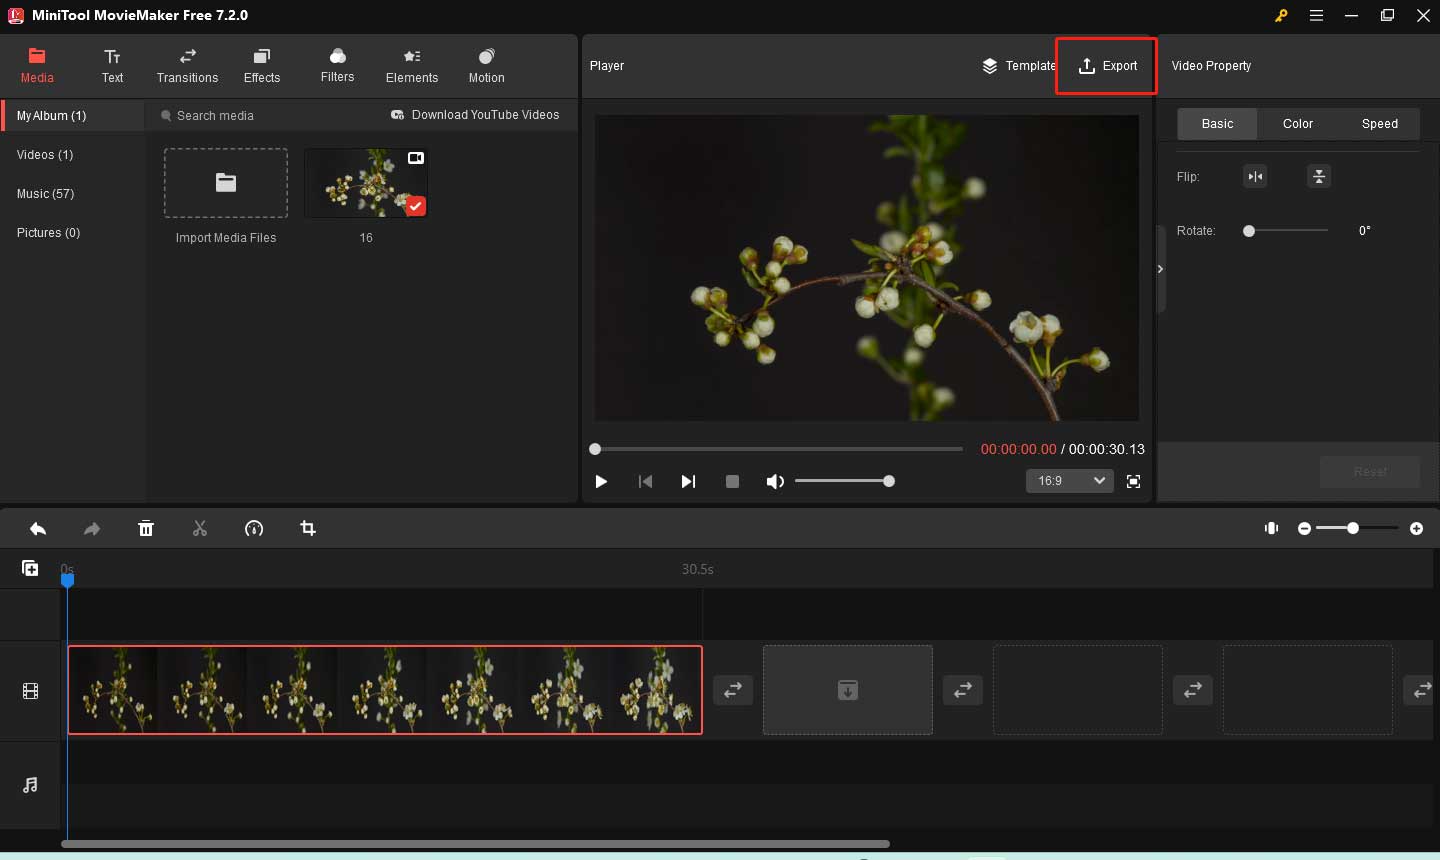This screenshot has width=1440, height=860.
Task: Mute the player volume
Action: [774, 482]
